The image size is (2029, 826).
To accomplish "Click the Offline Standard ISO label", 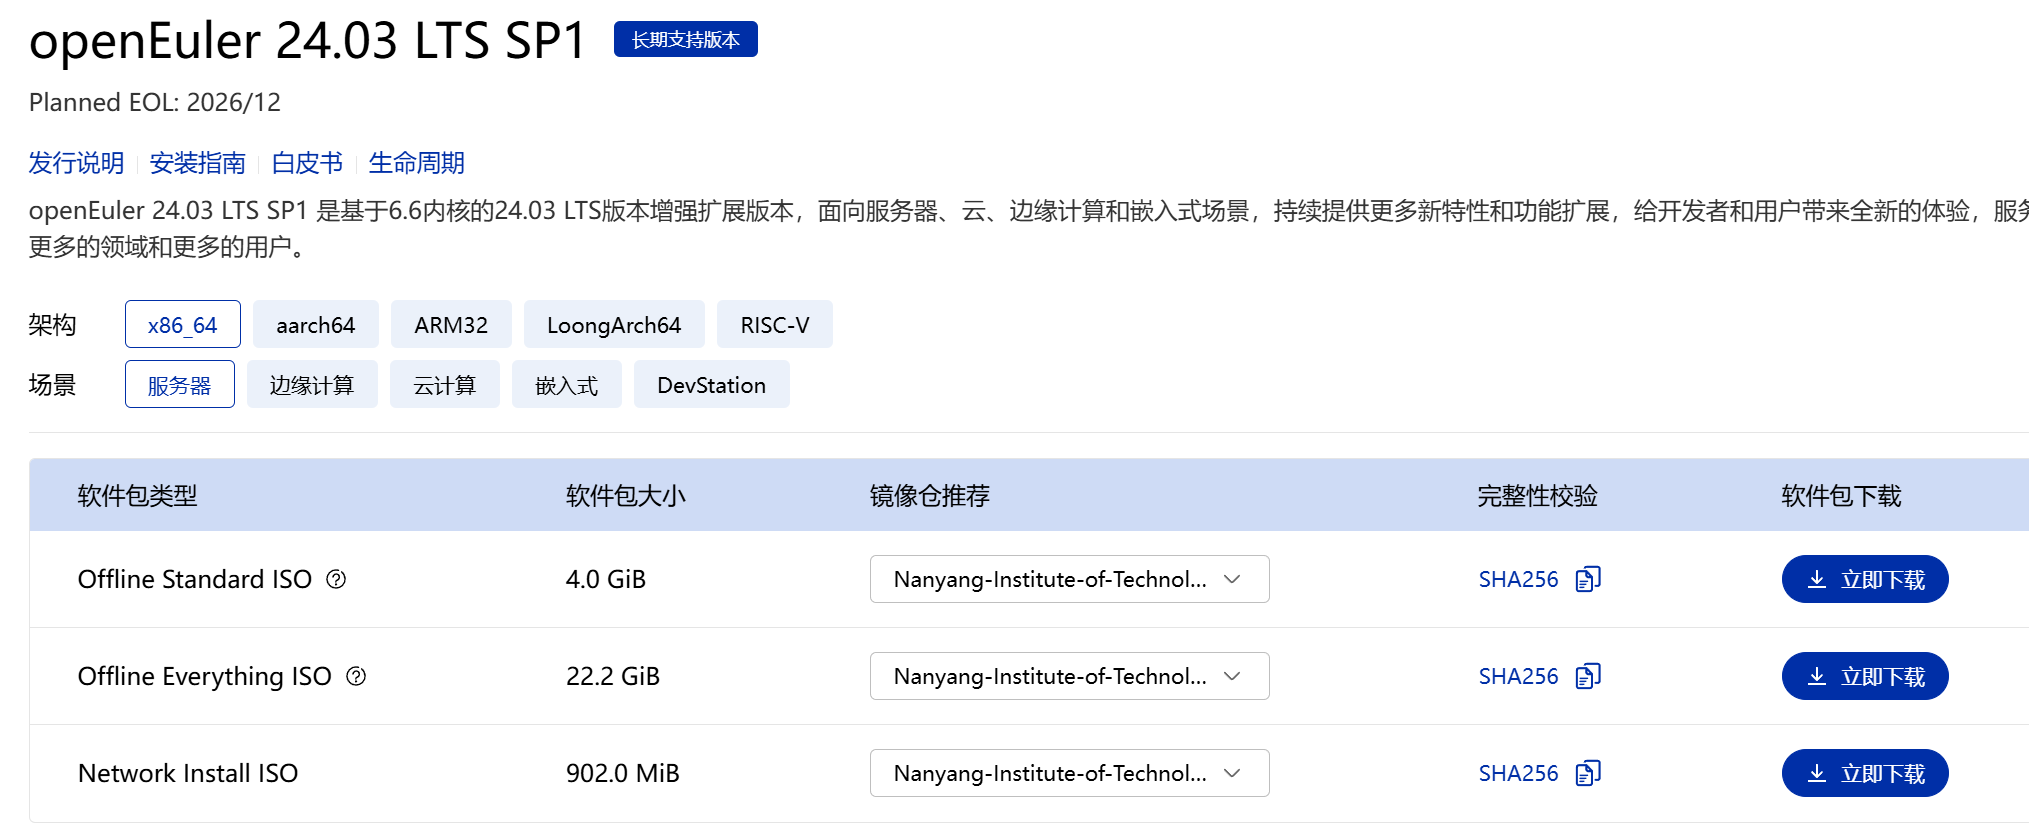I will click(195, 579).
